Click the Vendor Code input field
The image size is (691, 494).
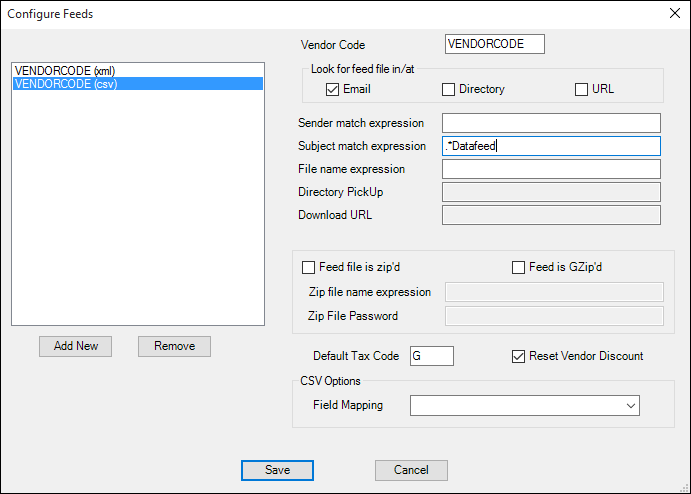point(494,44)
